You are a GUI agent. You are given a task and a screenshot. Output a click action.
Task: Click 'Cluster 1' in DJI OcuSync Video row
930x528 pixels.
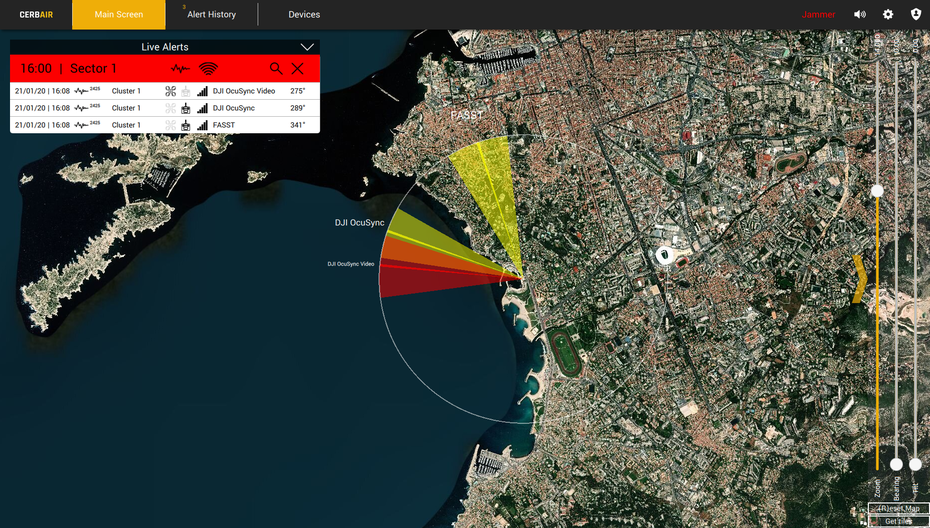coord(126,91)
